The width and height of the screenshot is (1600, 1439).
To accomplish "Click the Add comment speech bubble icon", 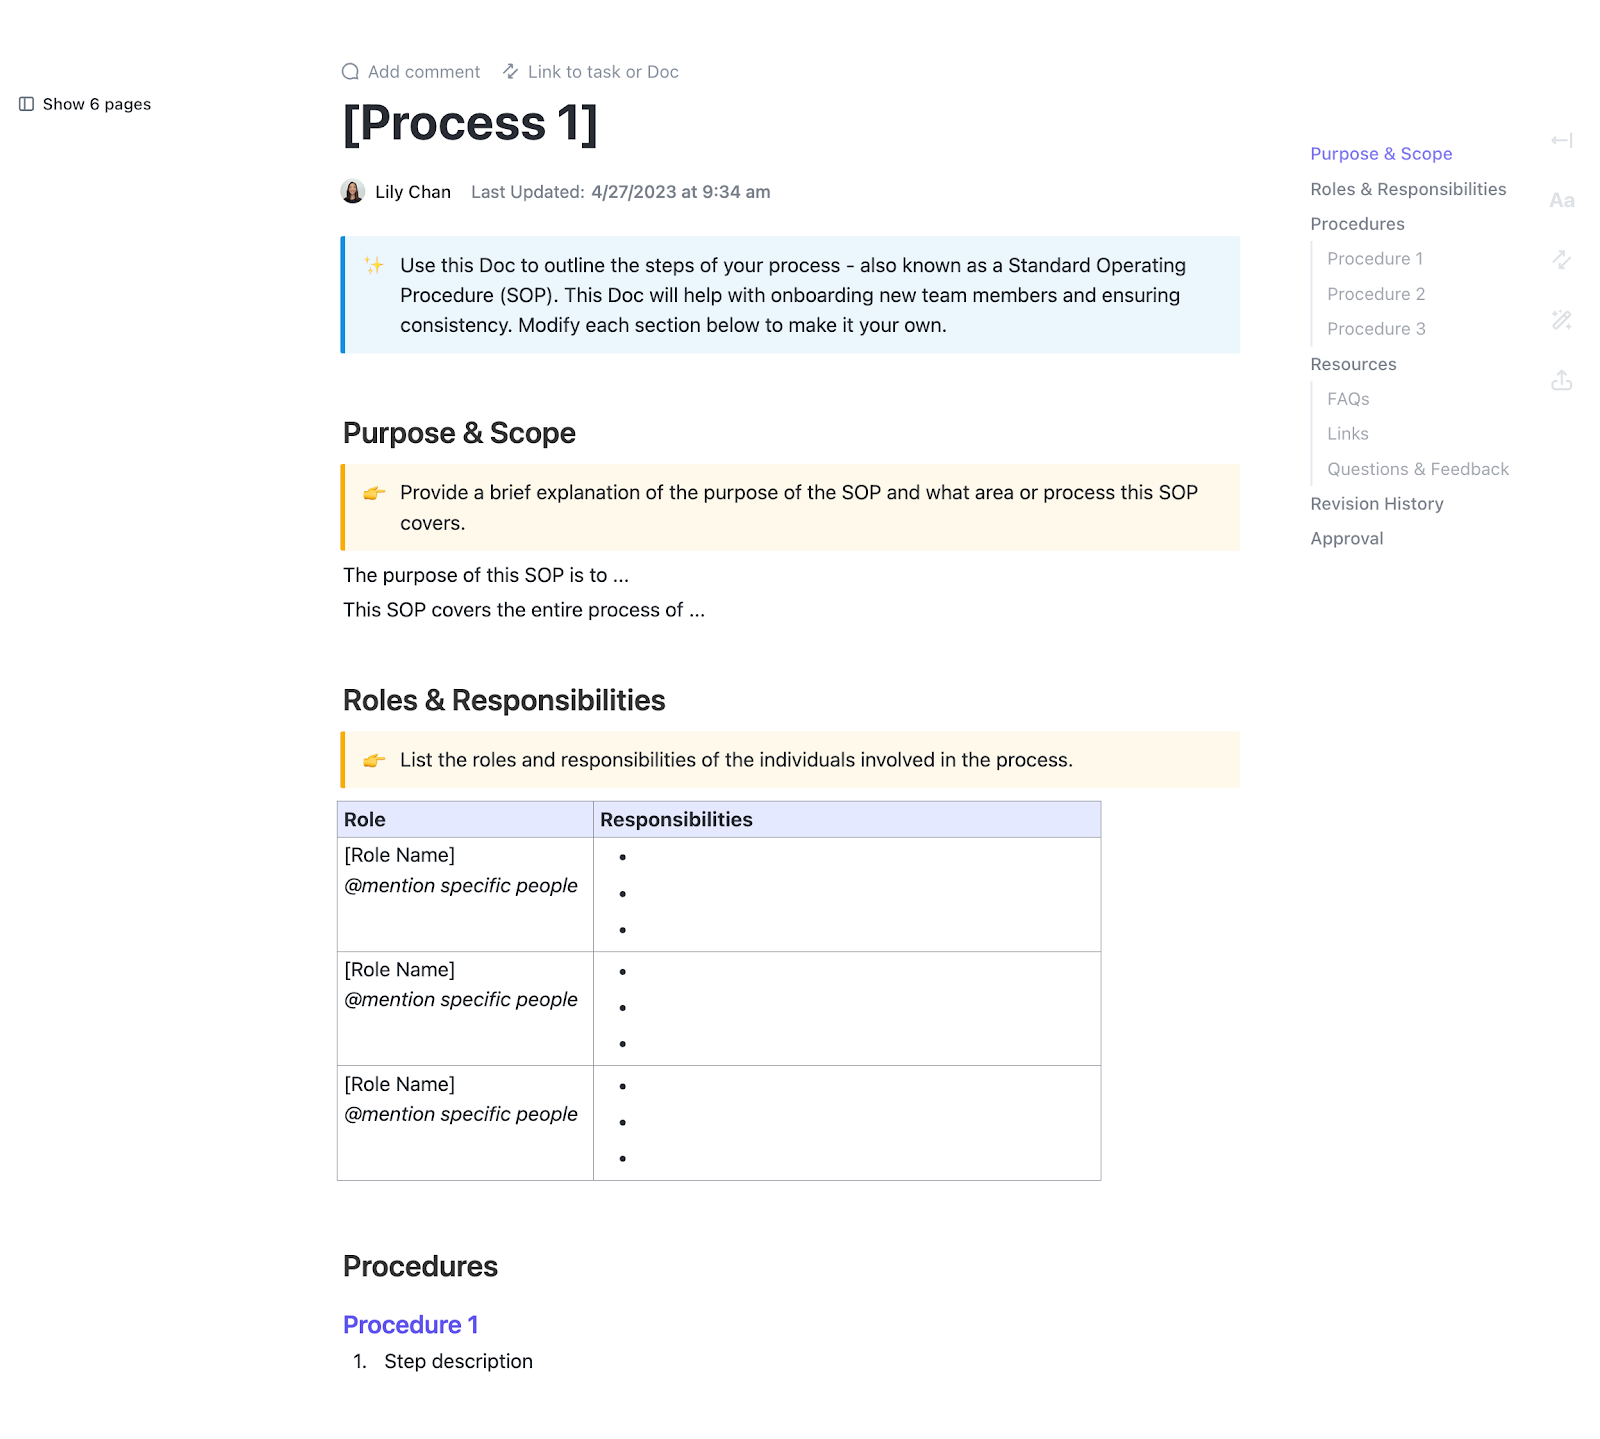I will click(350, 72).
